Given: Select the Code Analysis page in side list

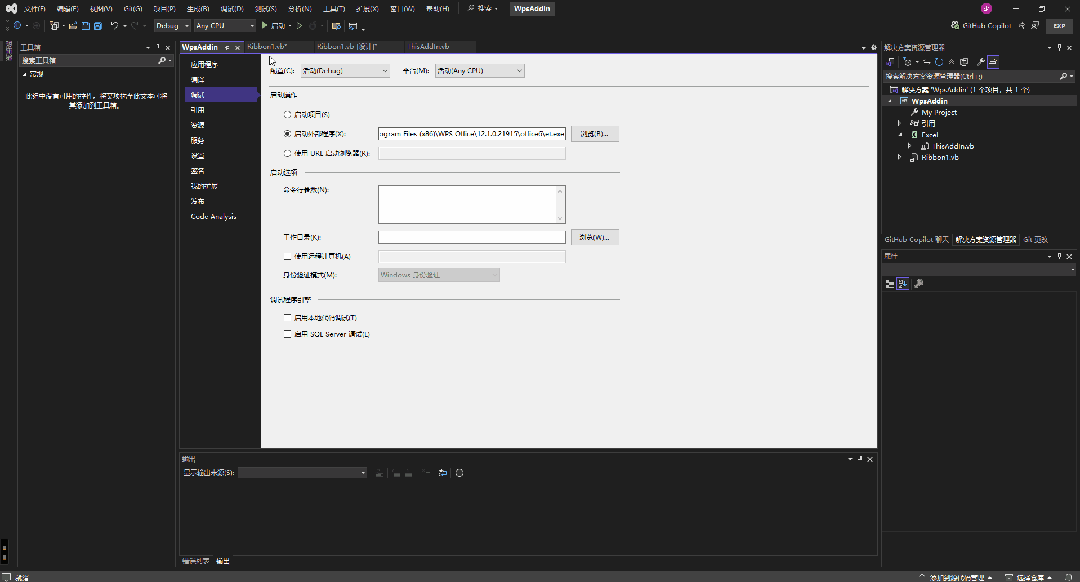Looking at the screenshot, I should [213, 216].
